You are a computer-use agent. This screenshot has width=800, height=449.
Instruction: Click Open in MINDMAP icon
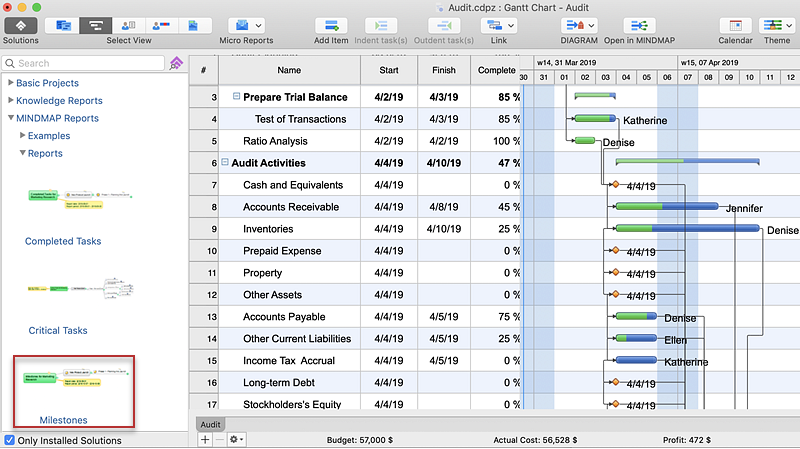point(639,26)
